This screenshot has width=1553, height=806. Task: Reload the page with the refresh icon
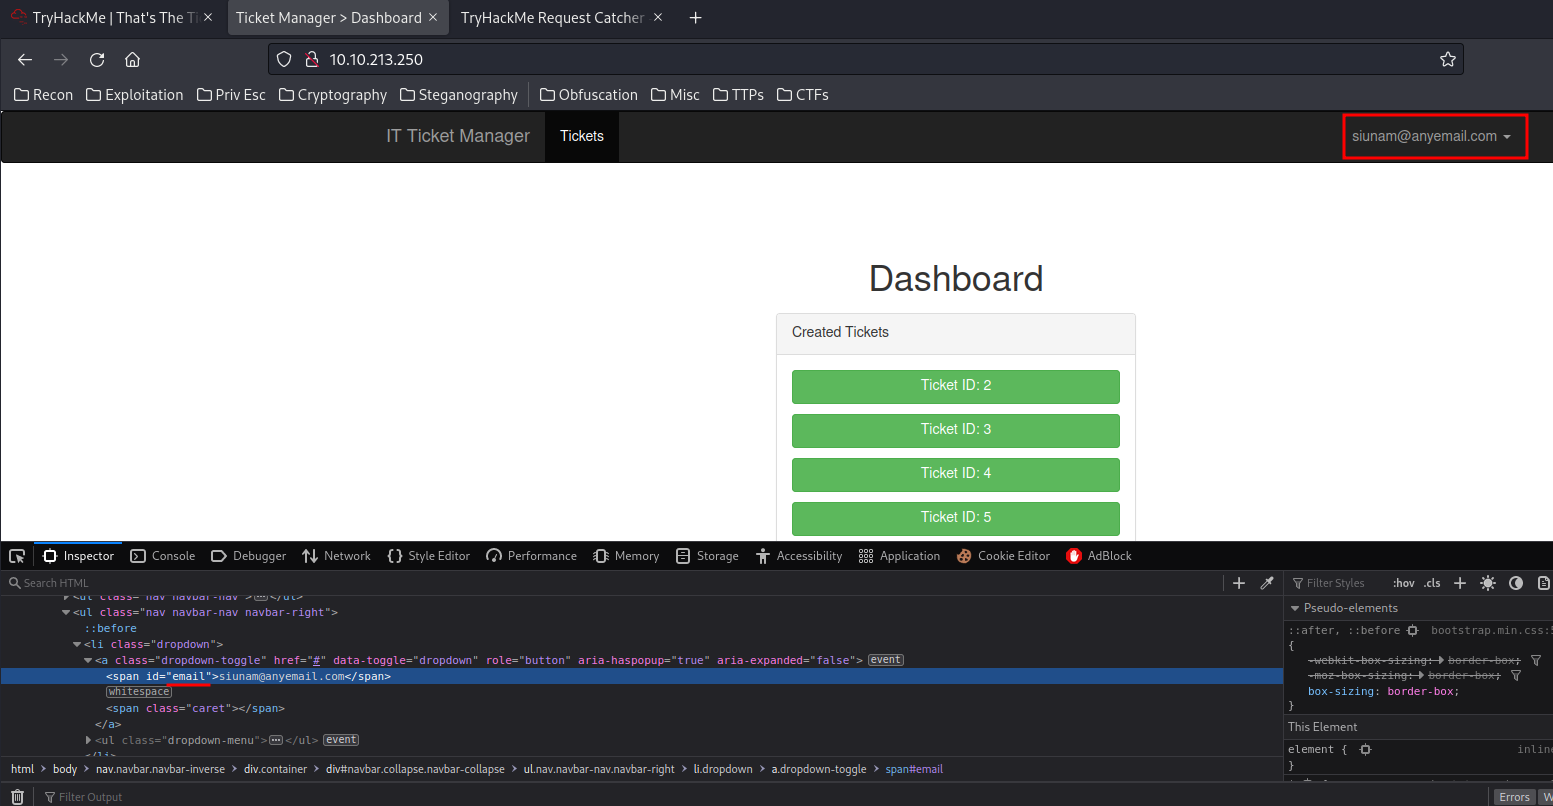point(97,60)
